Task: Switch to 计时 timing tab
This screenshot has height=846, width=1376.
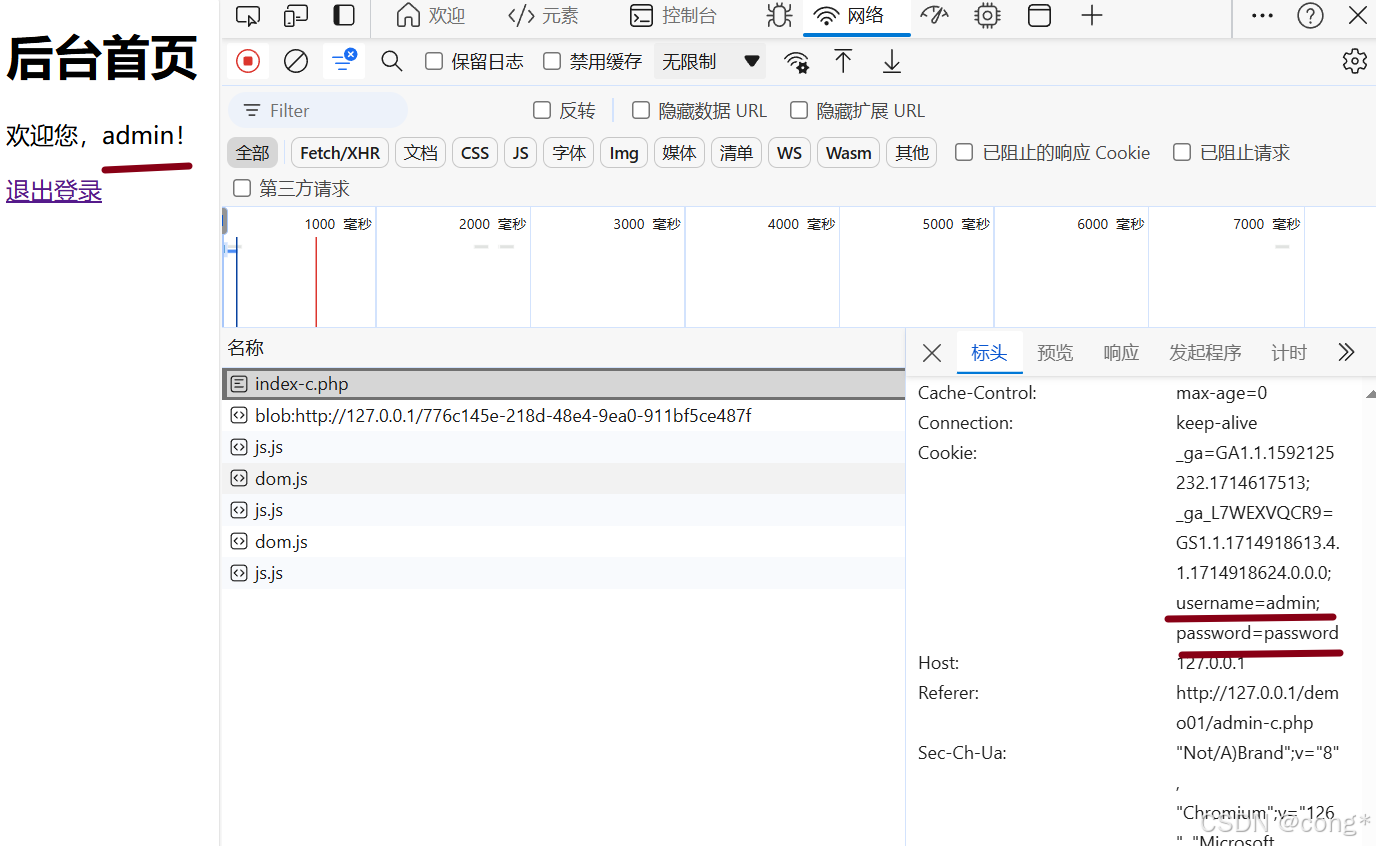Action: 1289,352
